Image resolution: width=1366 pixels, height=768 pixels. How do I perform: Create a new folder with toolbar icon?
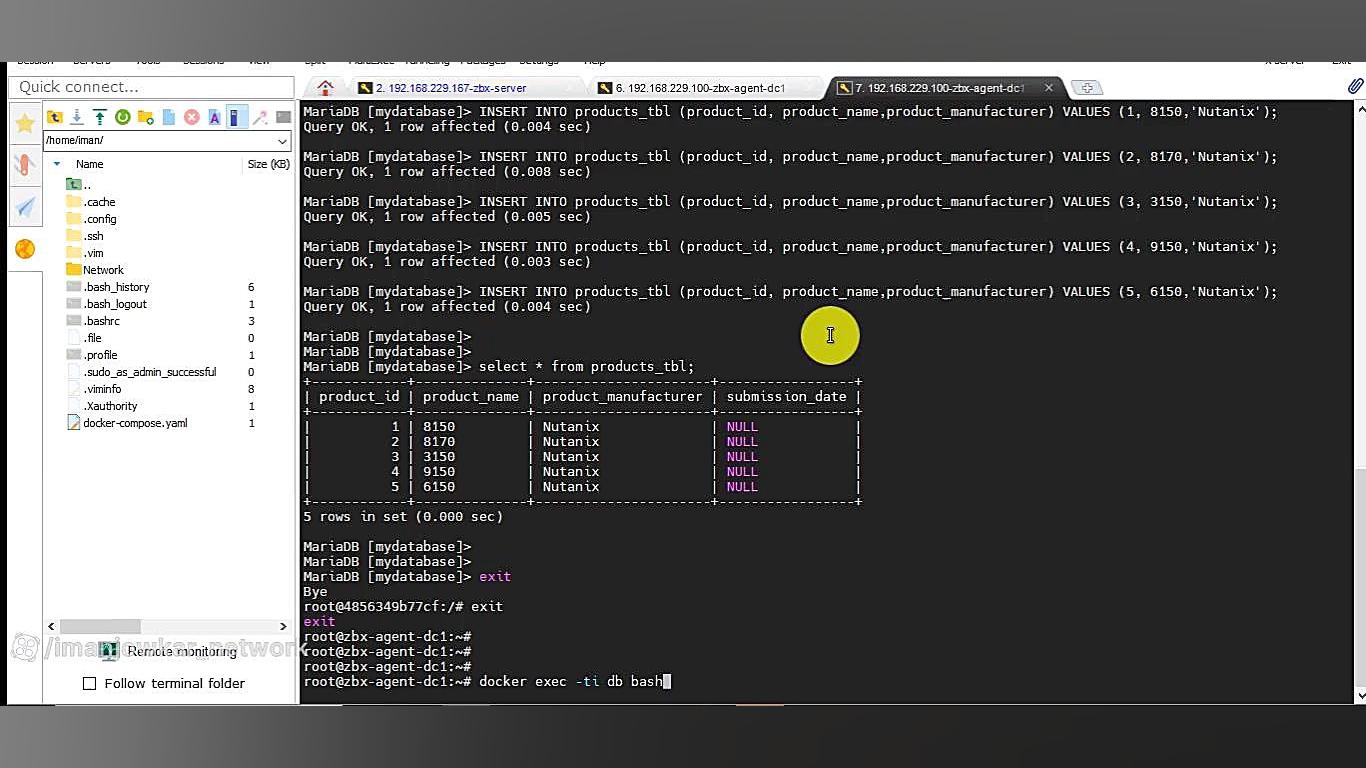point(146,117)
